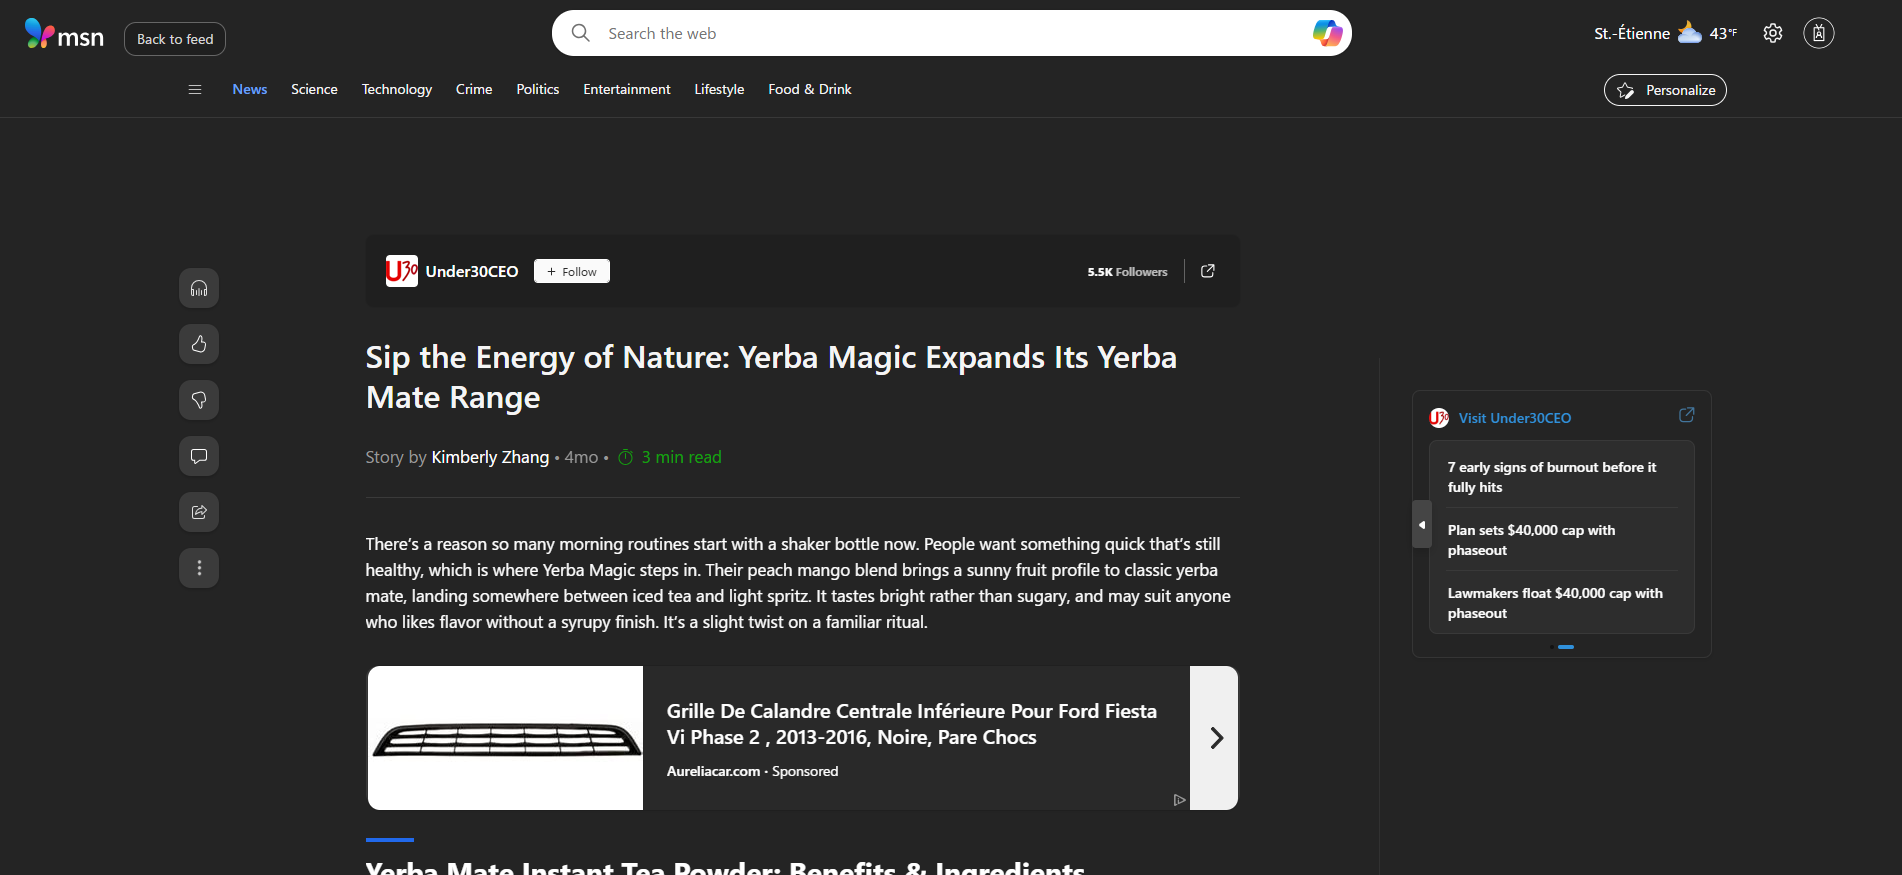
Task: Click the Aureliacar.com sponsor text
Action: point(713,771)
